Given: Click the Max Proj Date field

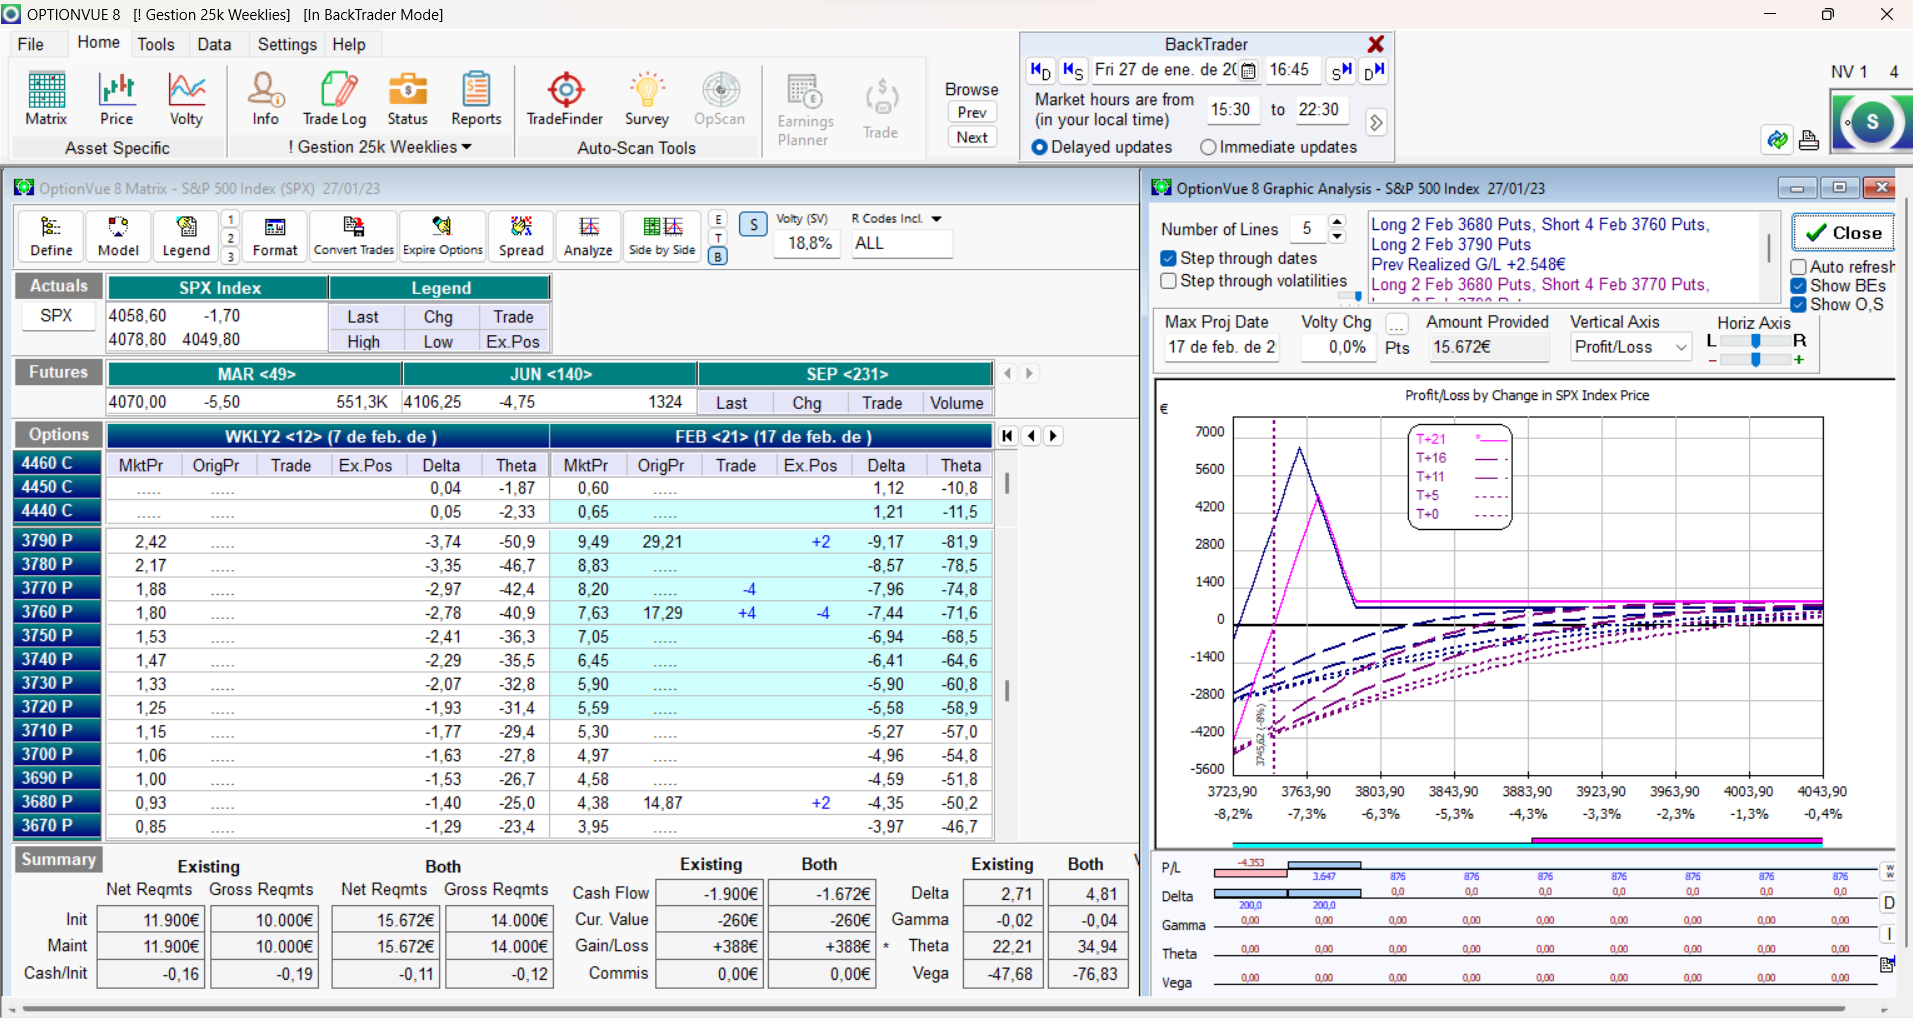Looking at the screenshot, I should coord(1221,347).
